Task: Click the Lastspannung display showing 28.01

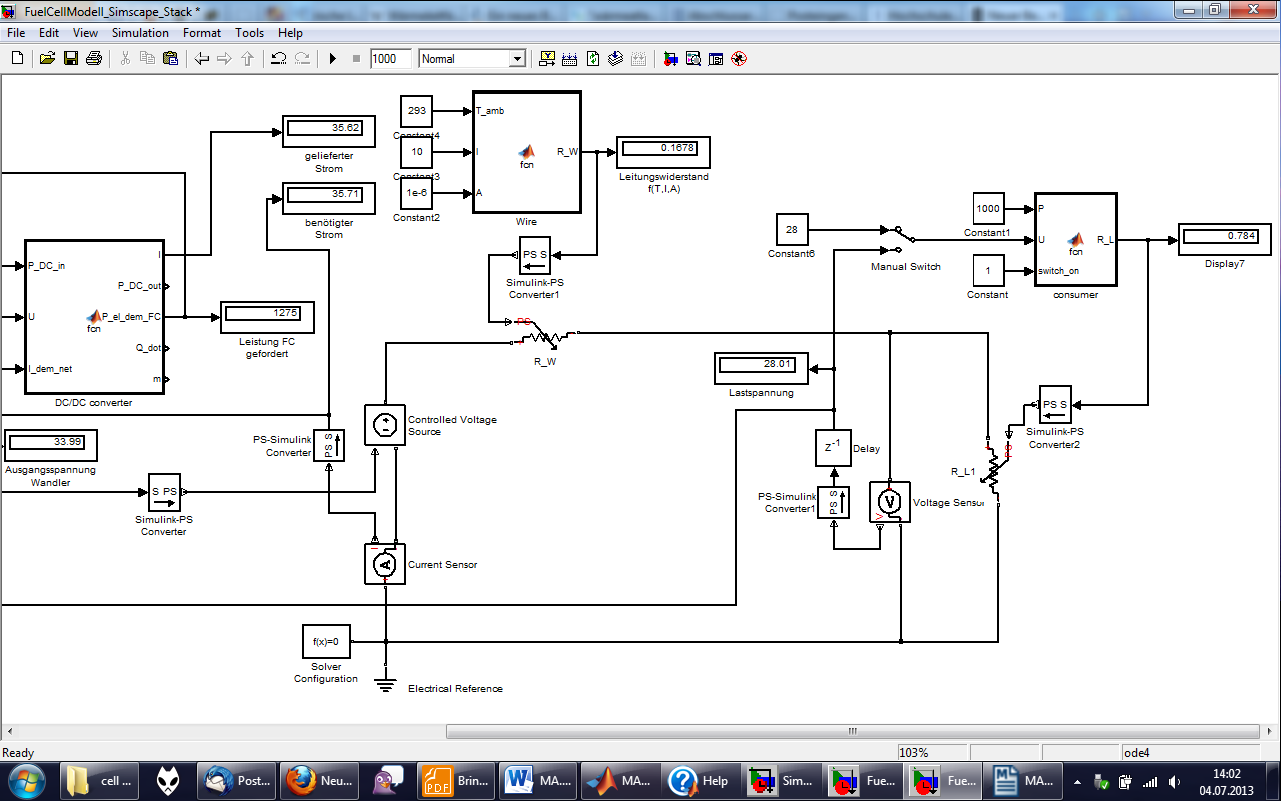Action: pos(763,369)
